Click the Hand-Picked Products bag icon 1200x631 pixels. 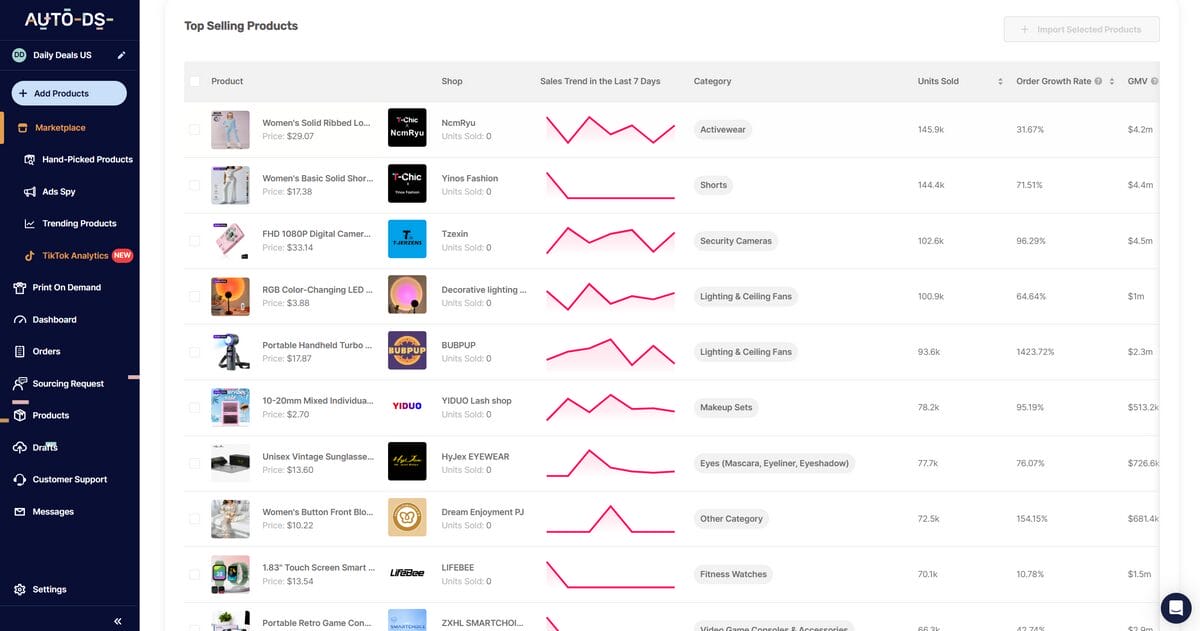coord(30,160)
